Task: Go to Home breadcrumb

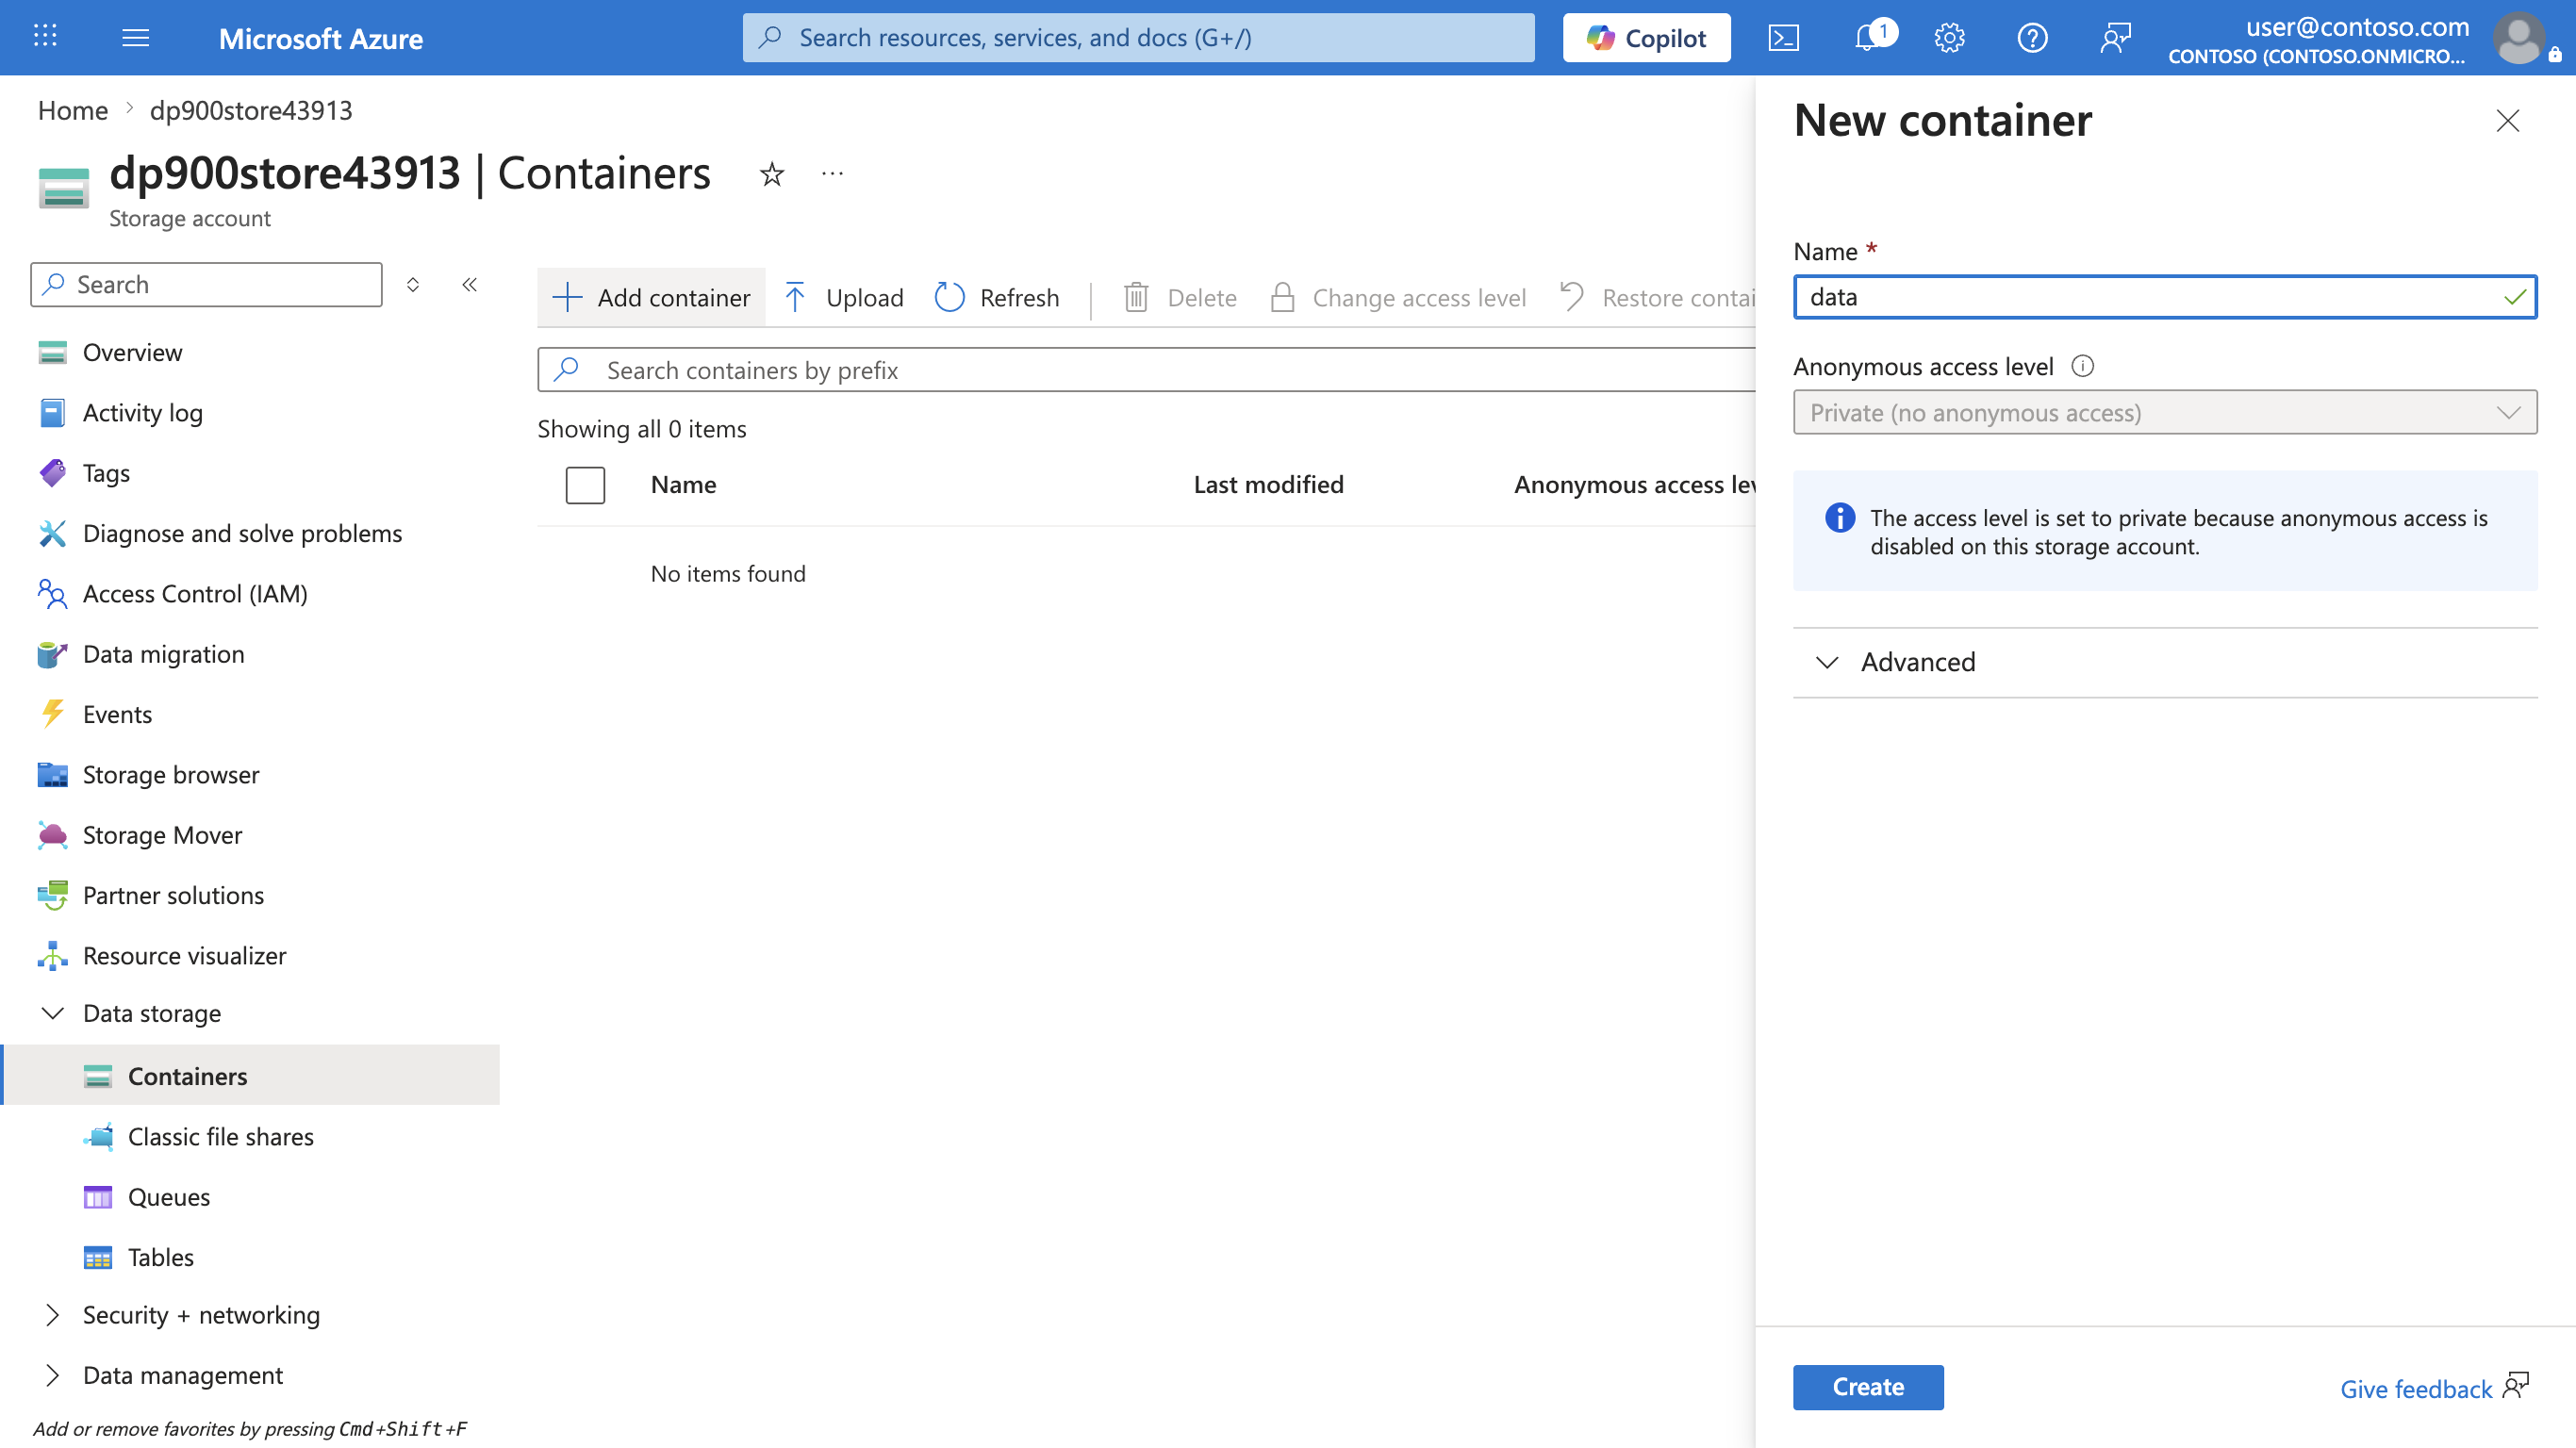Action: coord(73,110)
